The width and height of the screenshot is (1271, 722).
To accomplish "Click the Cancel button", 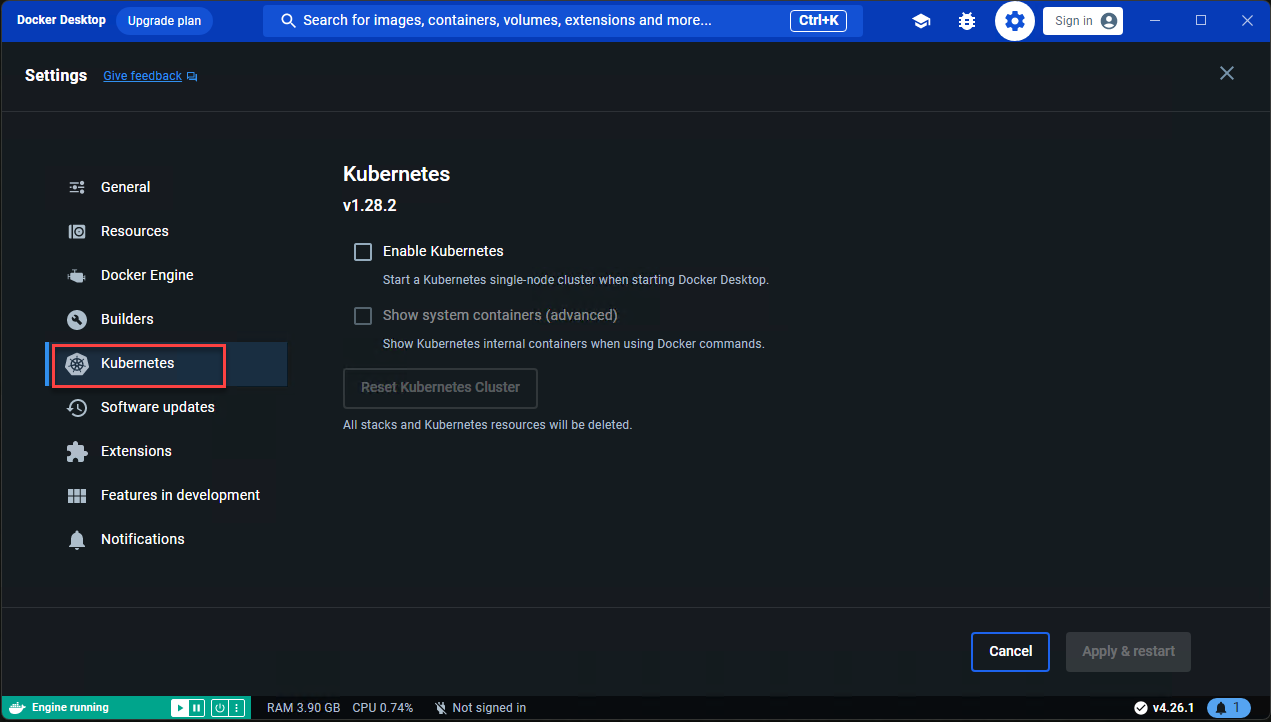I will pyautogui.click(x=1010, y=652).
